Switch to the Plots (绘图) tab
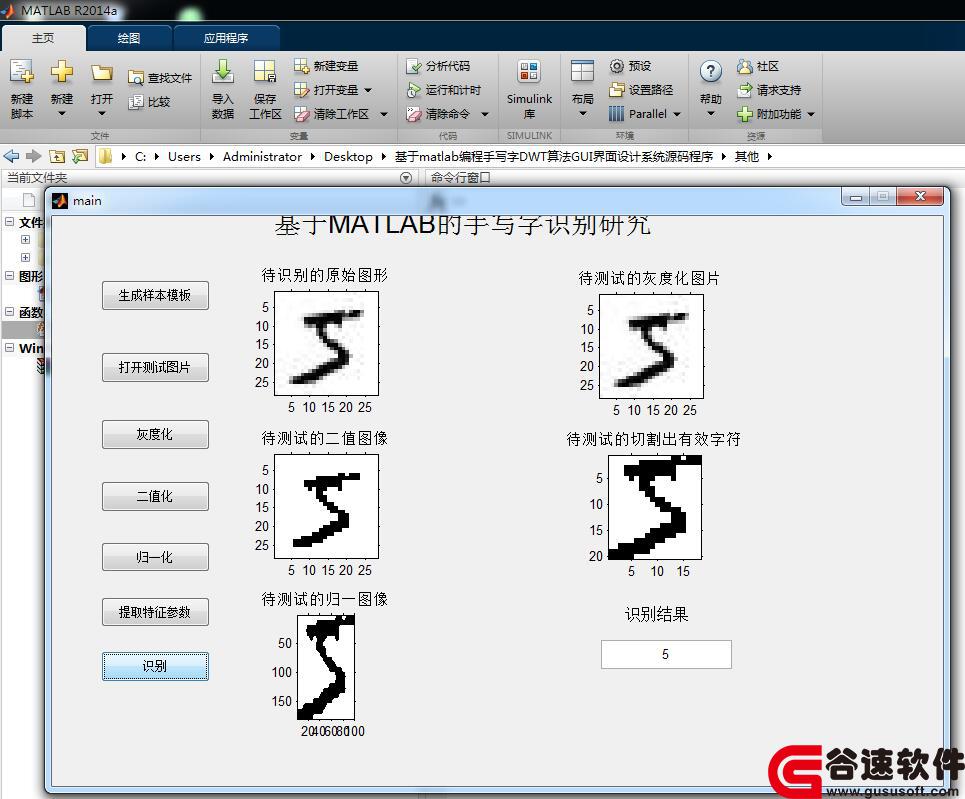 [x=129, y=38]
